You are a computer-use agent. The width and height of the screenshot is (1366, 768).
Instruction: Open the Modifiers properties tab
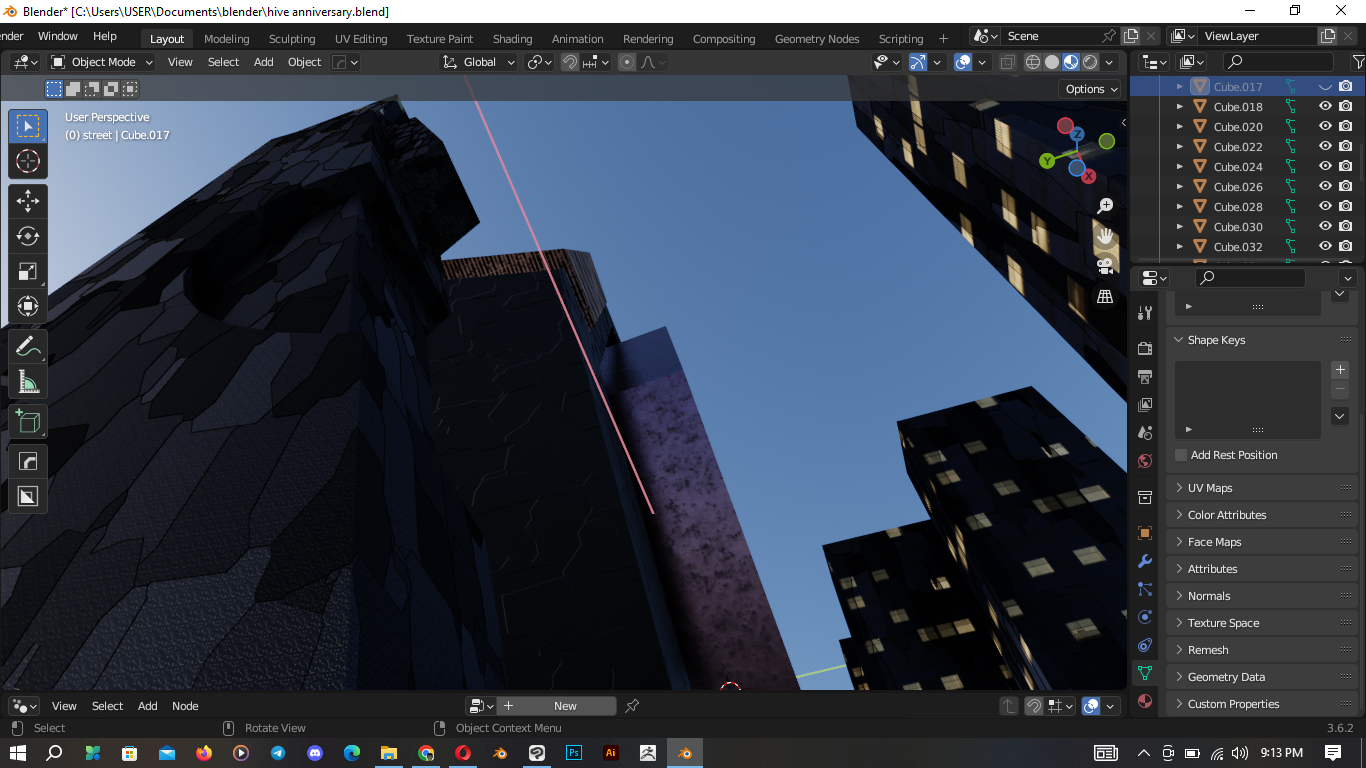(1145, 561)
